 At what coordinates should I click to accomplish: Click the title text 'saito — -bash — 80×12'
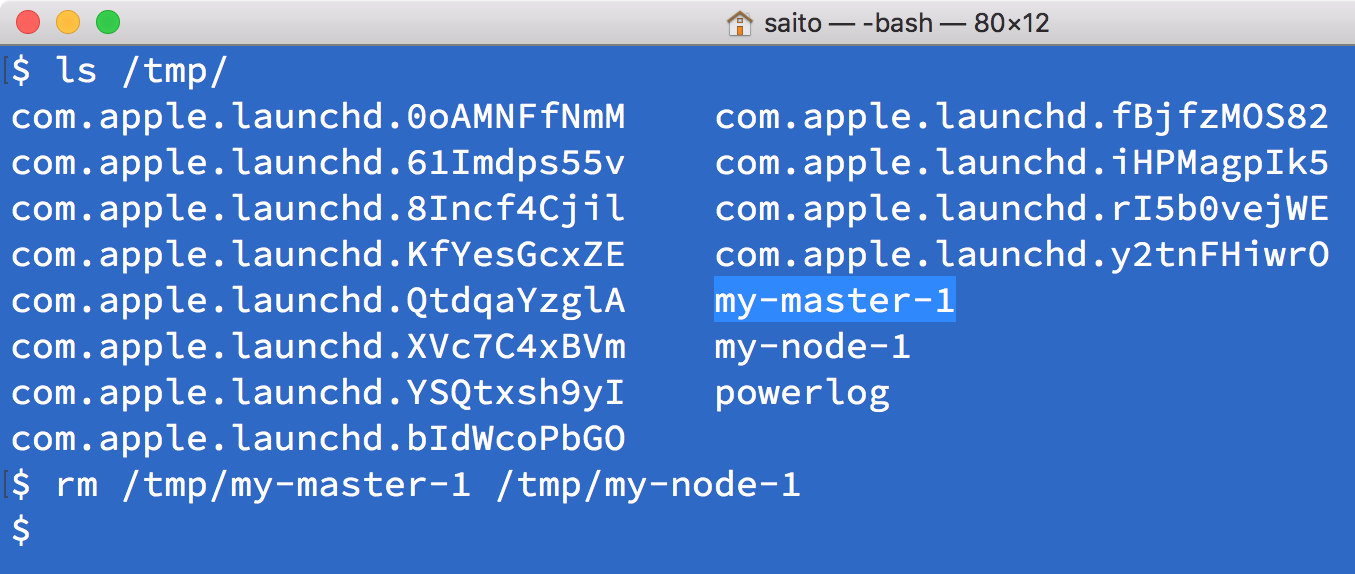coord(905,22)
